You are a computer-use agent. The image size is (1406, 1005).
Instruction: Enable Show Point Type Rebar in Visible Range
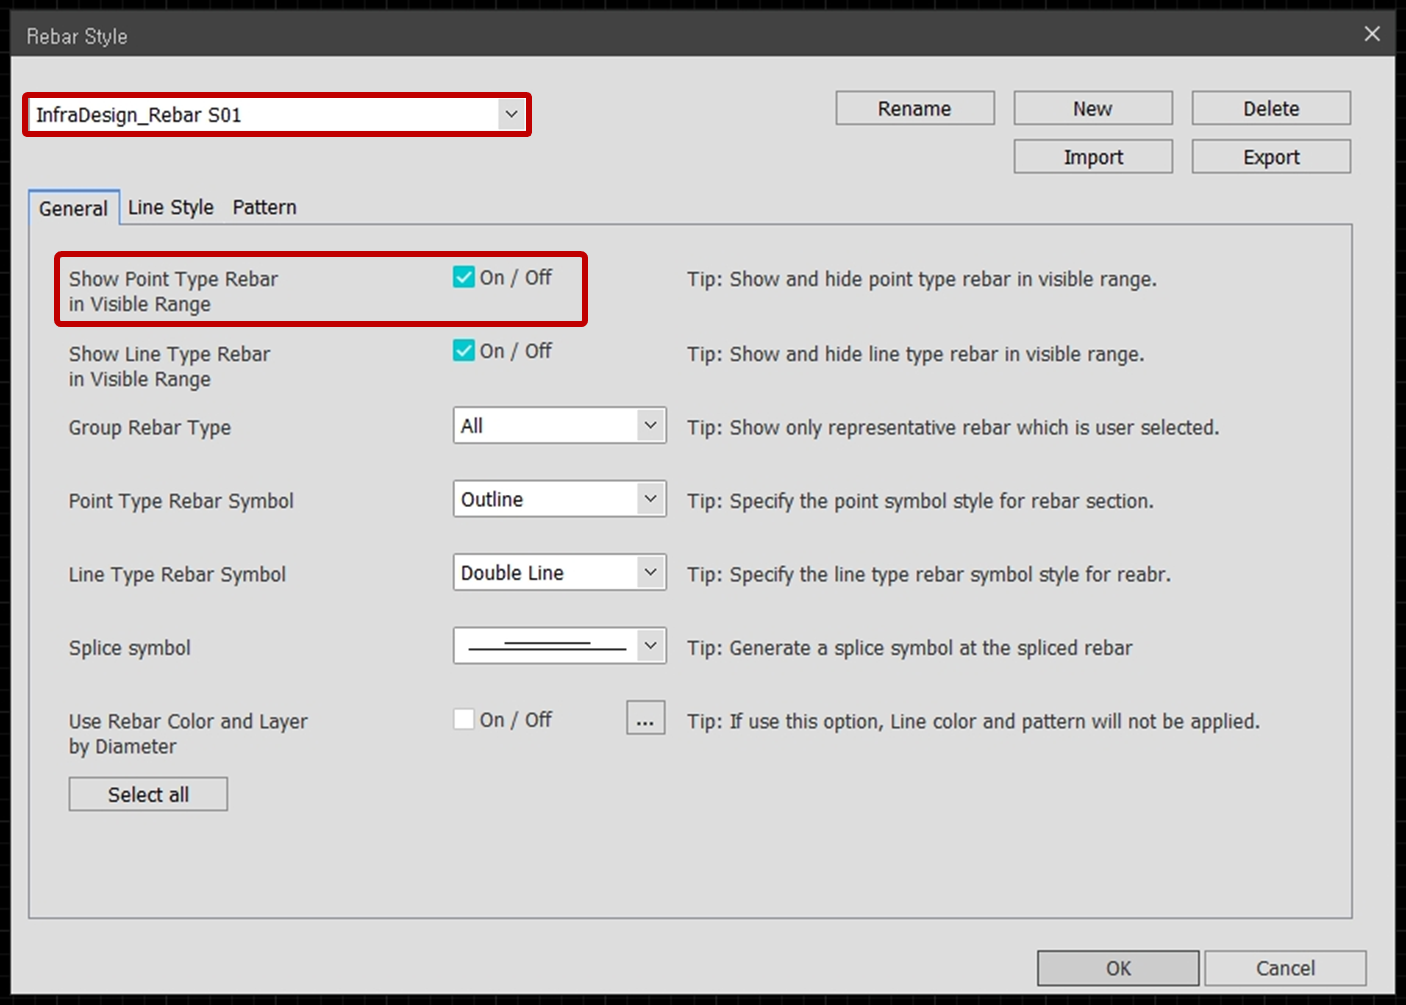463,277
